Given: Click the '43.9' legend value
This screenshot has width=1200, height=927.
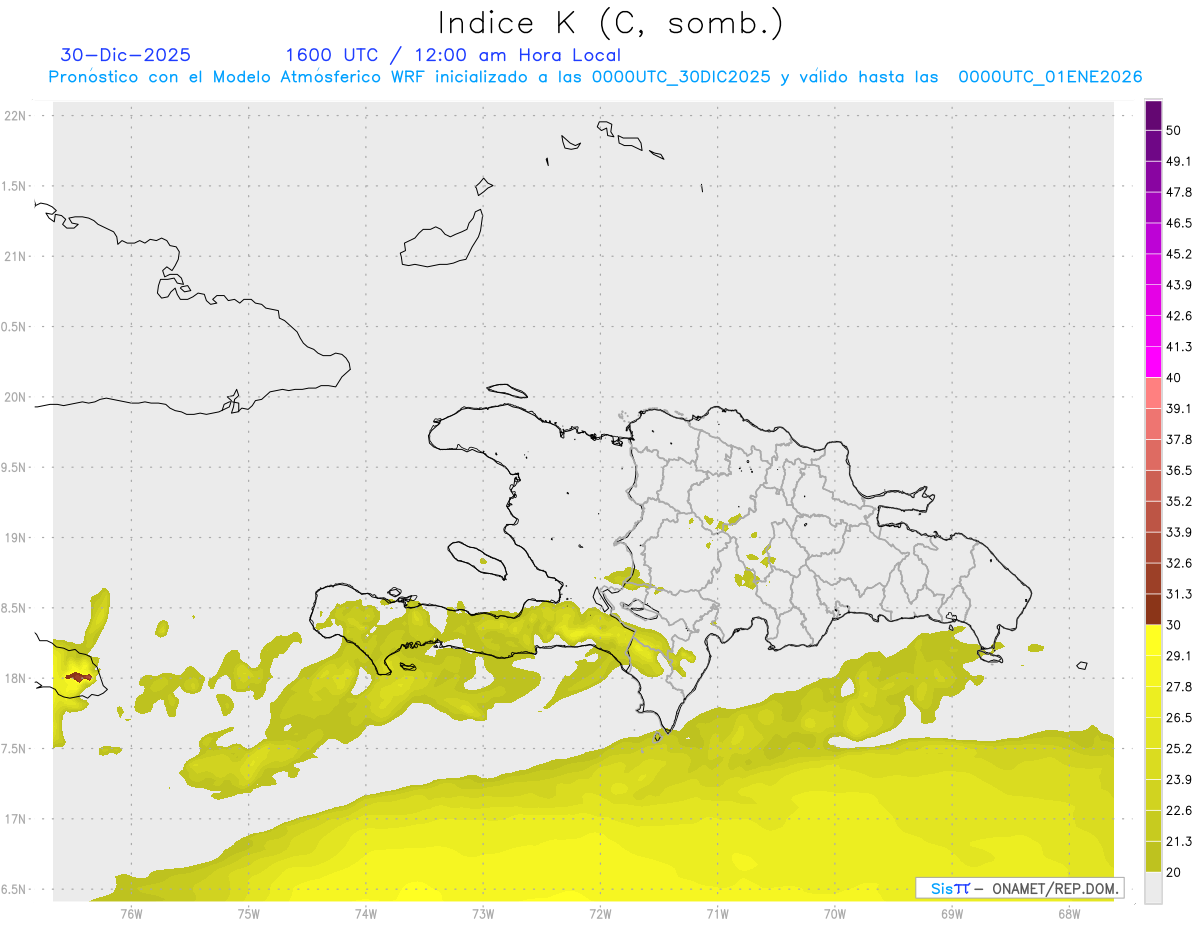Looking at the screenshot, I should pyautogui.click(x=1179, y=285).
